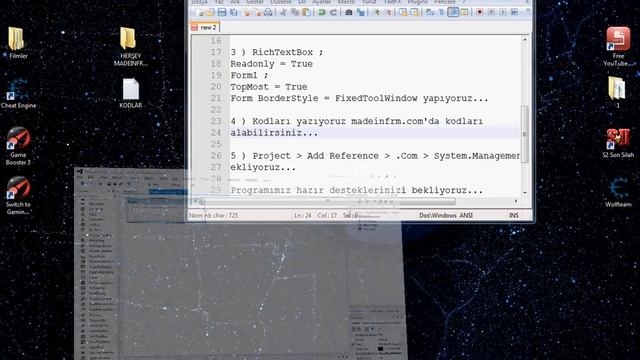Toggle synchronized vertical scrolling icon
The height and width of the screenshot is (360, 640).
point(403,12)
